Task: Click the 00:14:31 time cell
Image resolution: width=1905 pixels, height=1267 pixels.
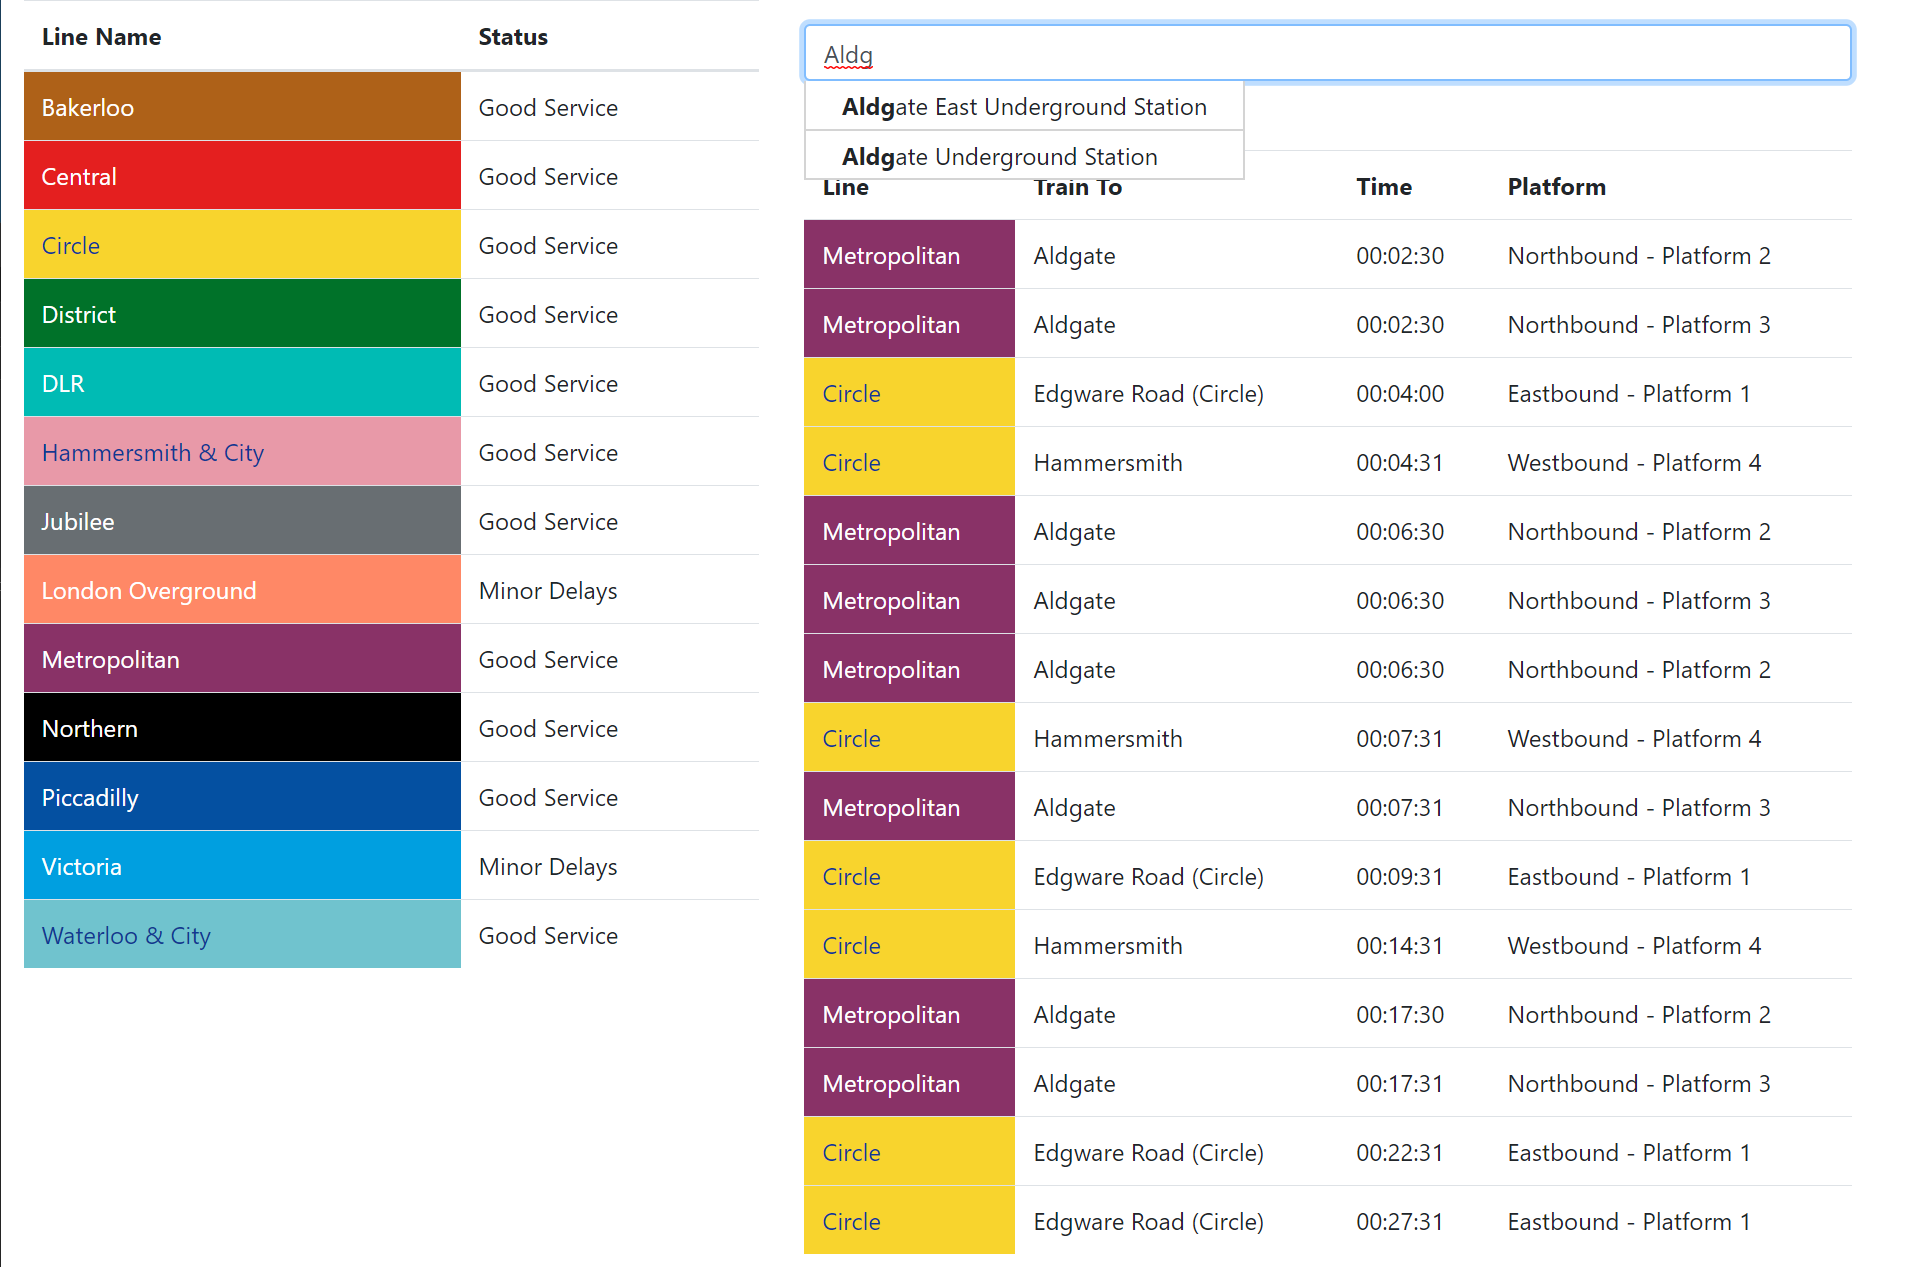Action: [x=1400, y=946]
